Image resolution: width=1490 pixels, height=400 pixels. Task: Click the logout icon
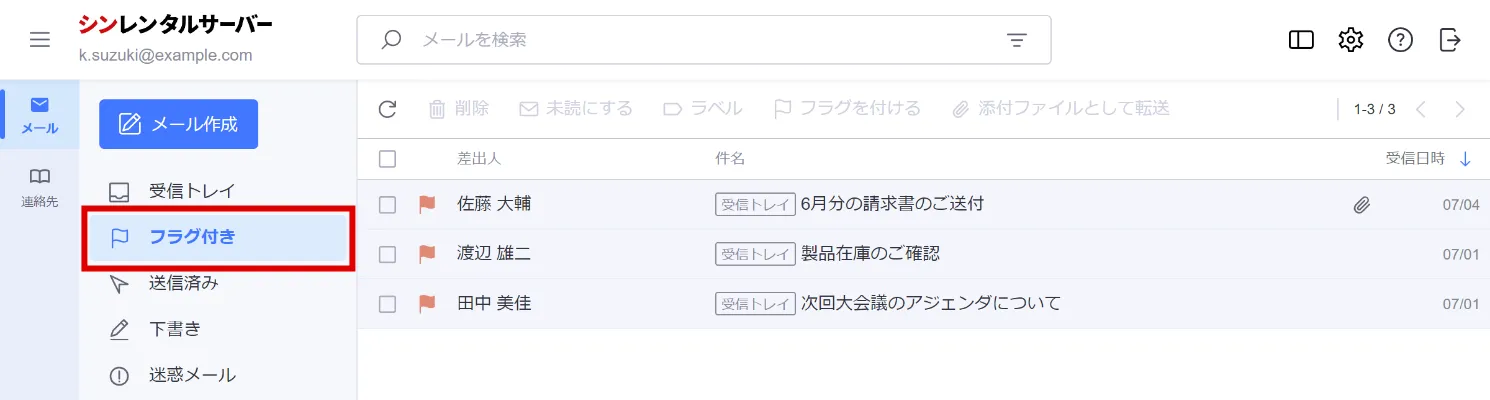[x=1450, y=40]
